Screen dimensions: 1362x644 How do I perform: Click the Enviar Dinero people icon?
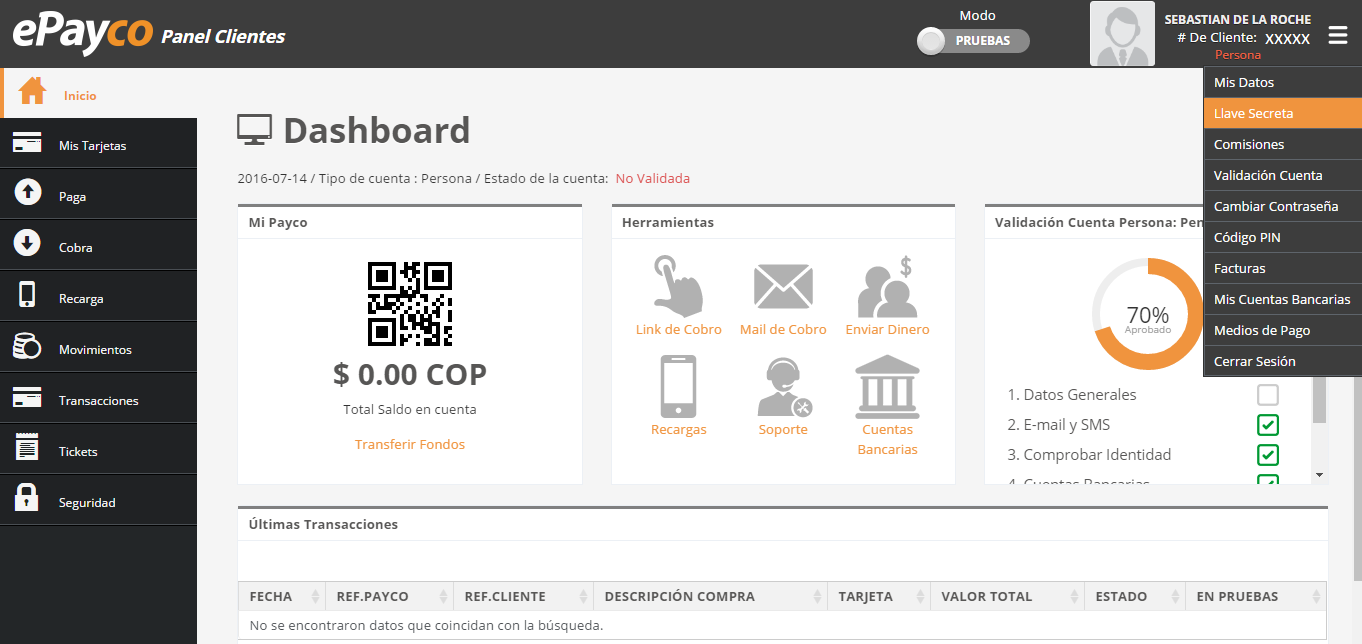(x=887, y=287)
